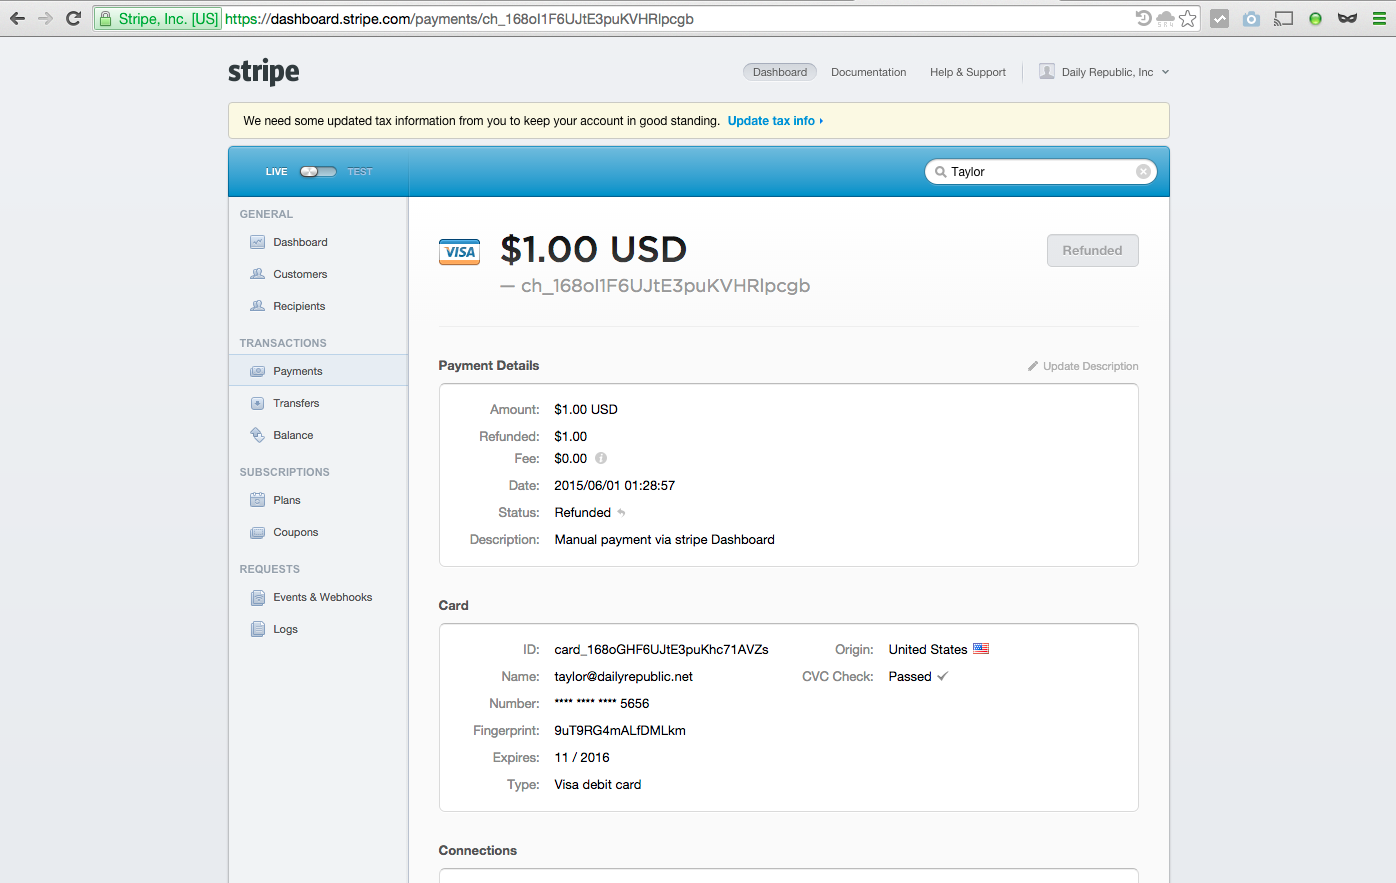Click the Coupons sidebar icon

tap(257, 532)
